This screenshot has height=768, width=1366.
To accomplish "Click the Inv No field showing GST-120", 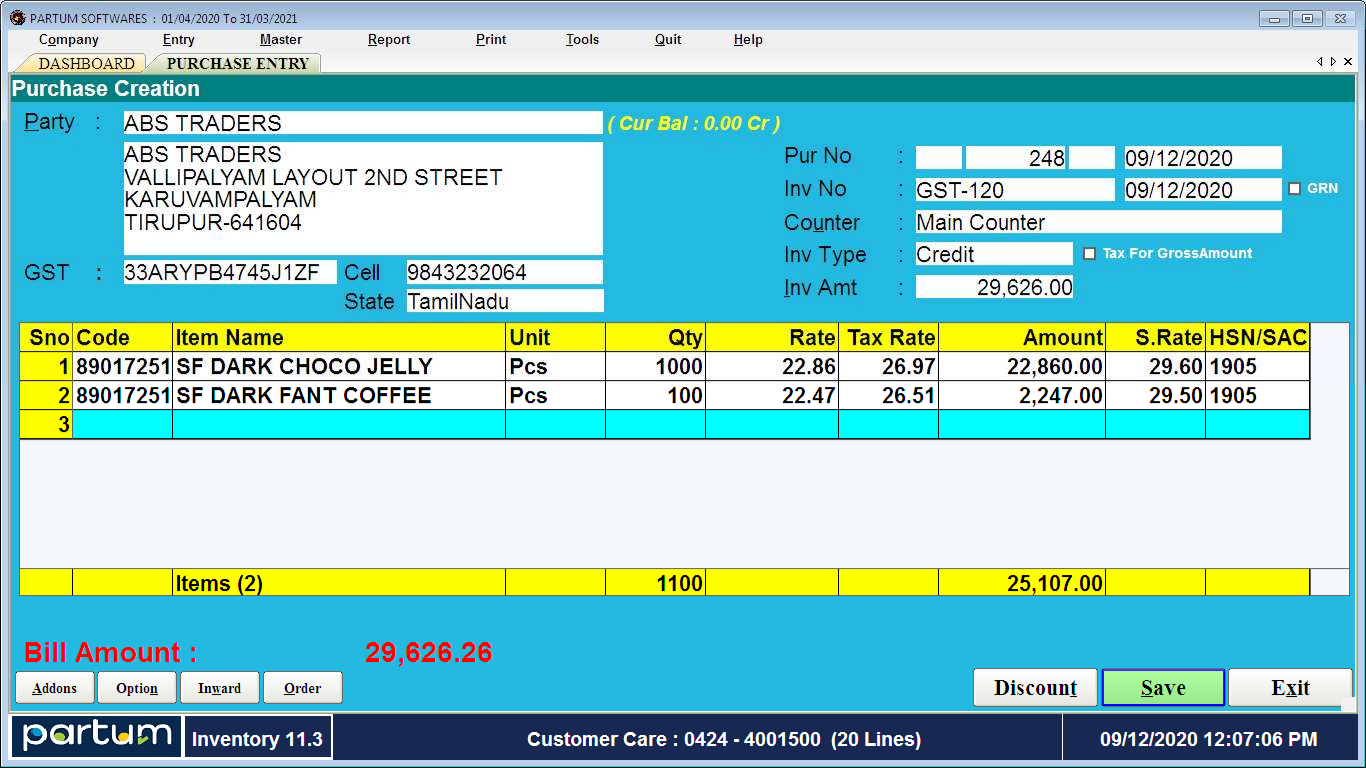I will [1014, 189].
